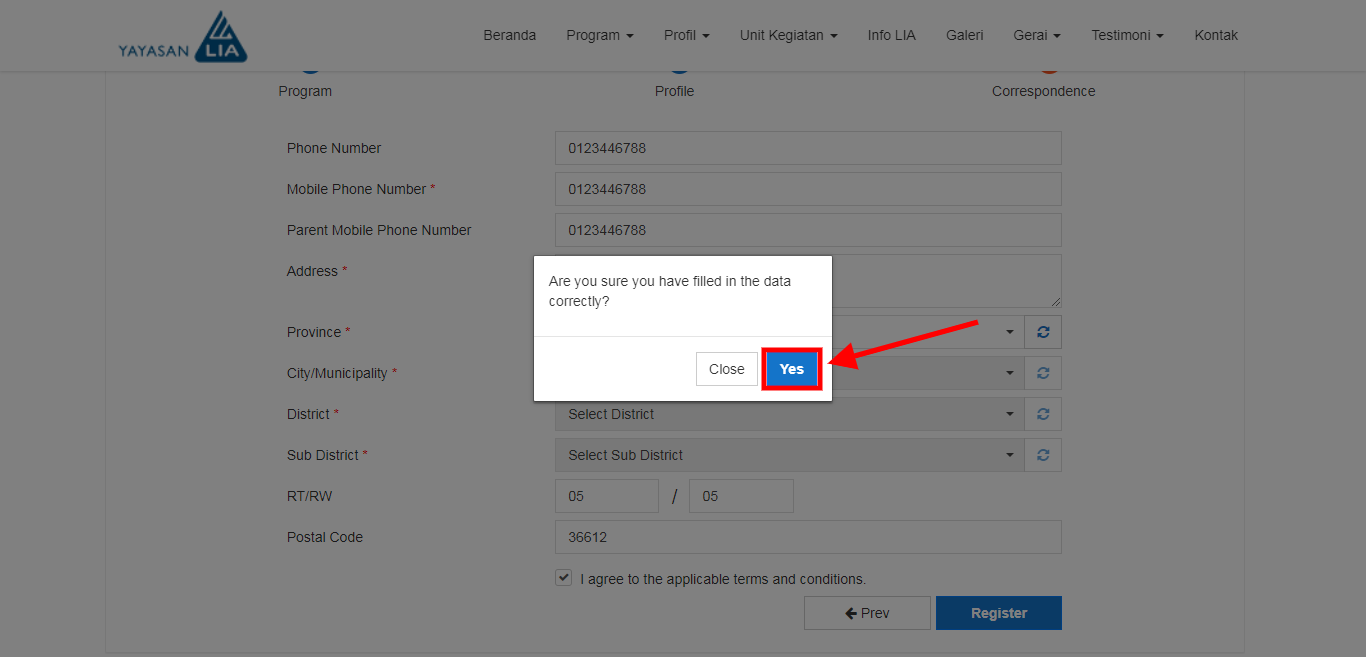Viewport: 1366px width, 657px height.
Task: Go to the Beranda page
Action: pos(509,35)
